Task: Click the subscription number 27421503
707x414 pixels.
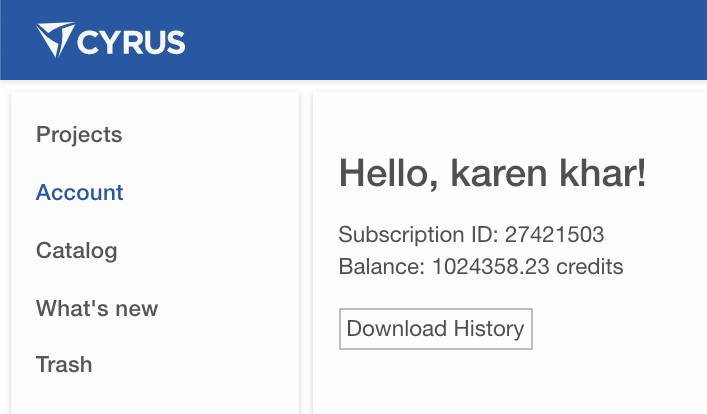Action: pos(554,235)
